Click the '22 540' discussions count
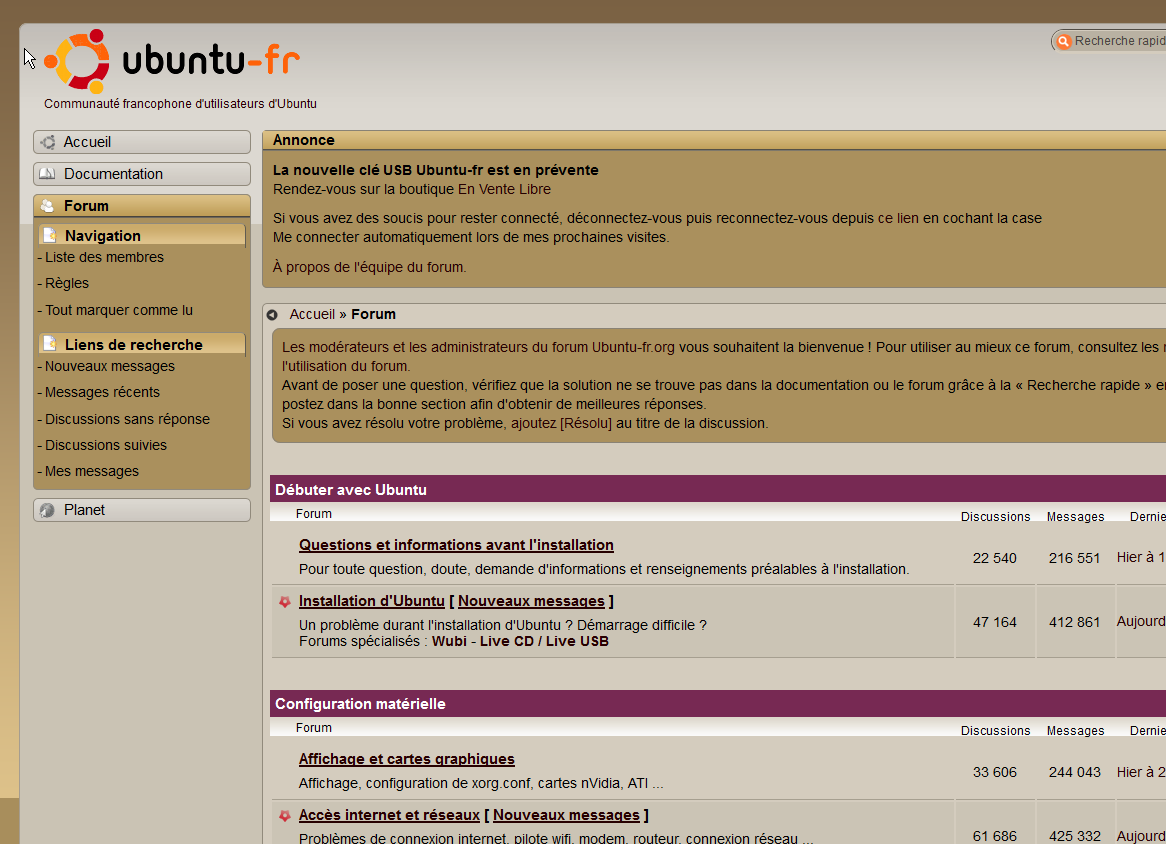This screenshot has width=1166, height=844. pyautogui.click(x=994, y=558)
